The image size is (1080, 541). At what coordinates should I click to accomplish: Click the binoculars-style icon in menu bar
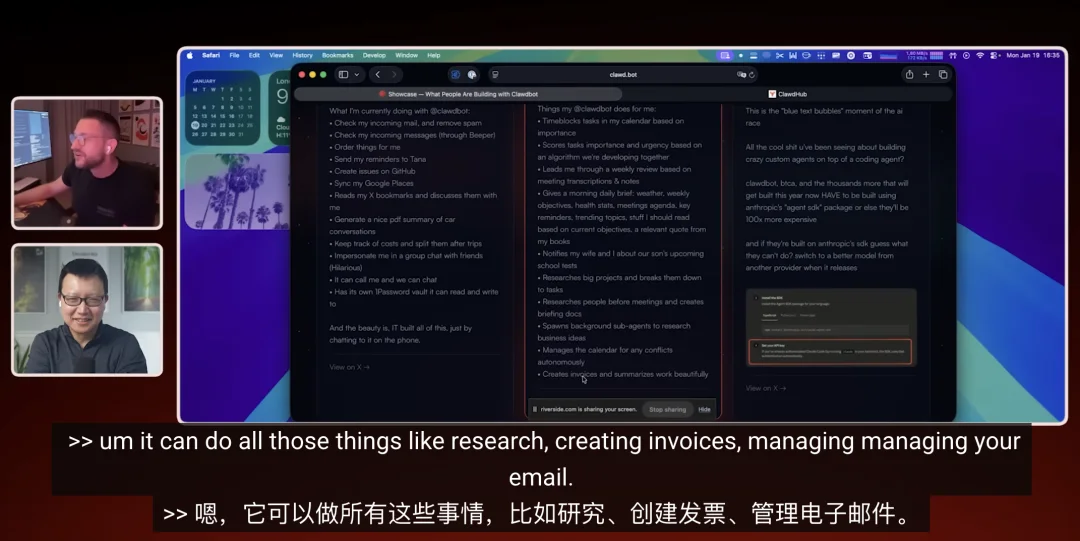953,55
